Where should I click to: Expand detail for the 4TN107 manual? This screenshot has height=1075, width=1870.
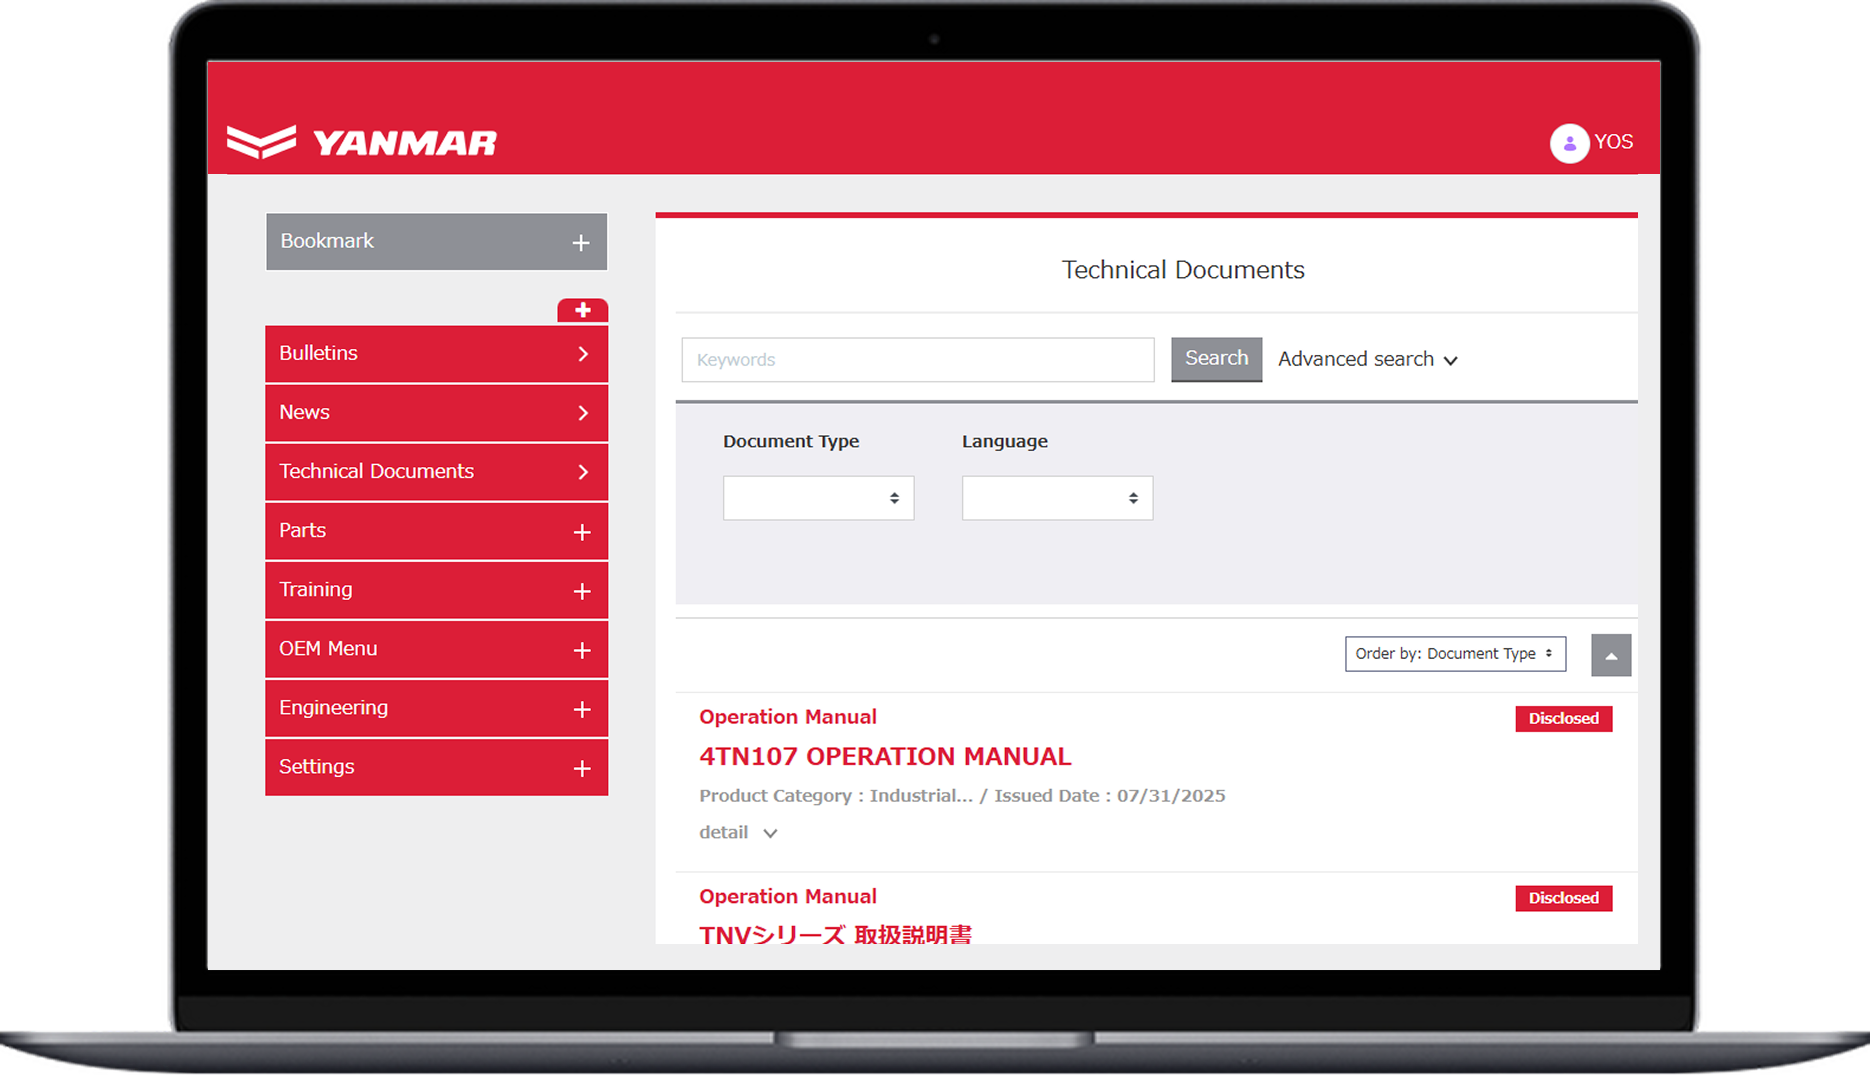click(738, 832)
